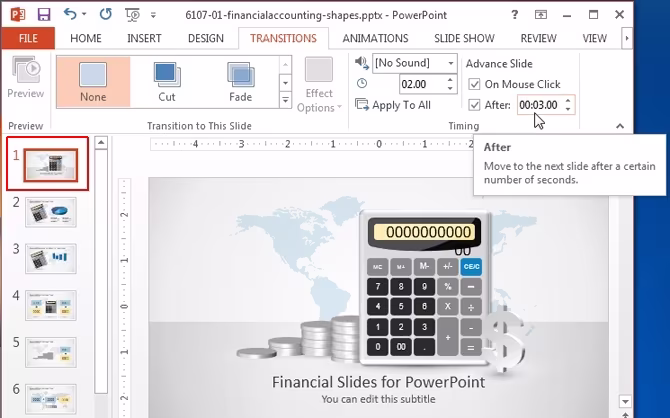Screen dimensions: 670x418
Task: Click the transition sound speaker icon
Action: pos(361,63)
